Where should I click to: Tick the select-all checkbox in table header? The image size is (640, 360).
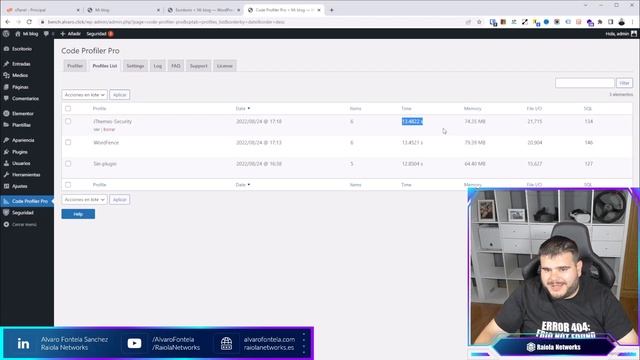(68, 109)
